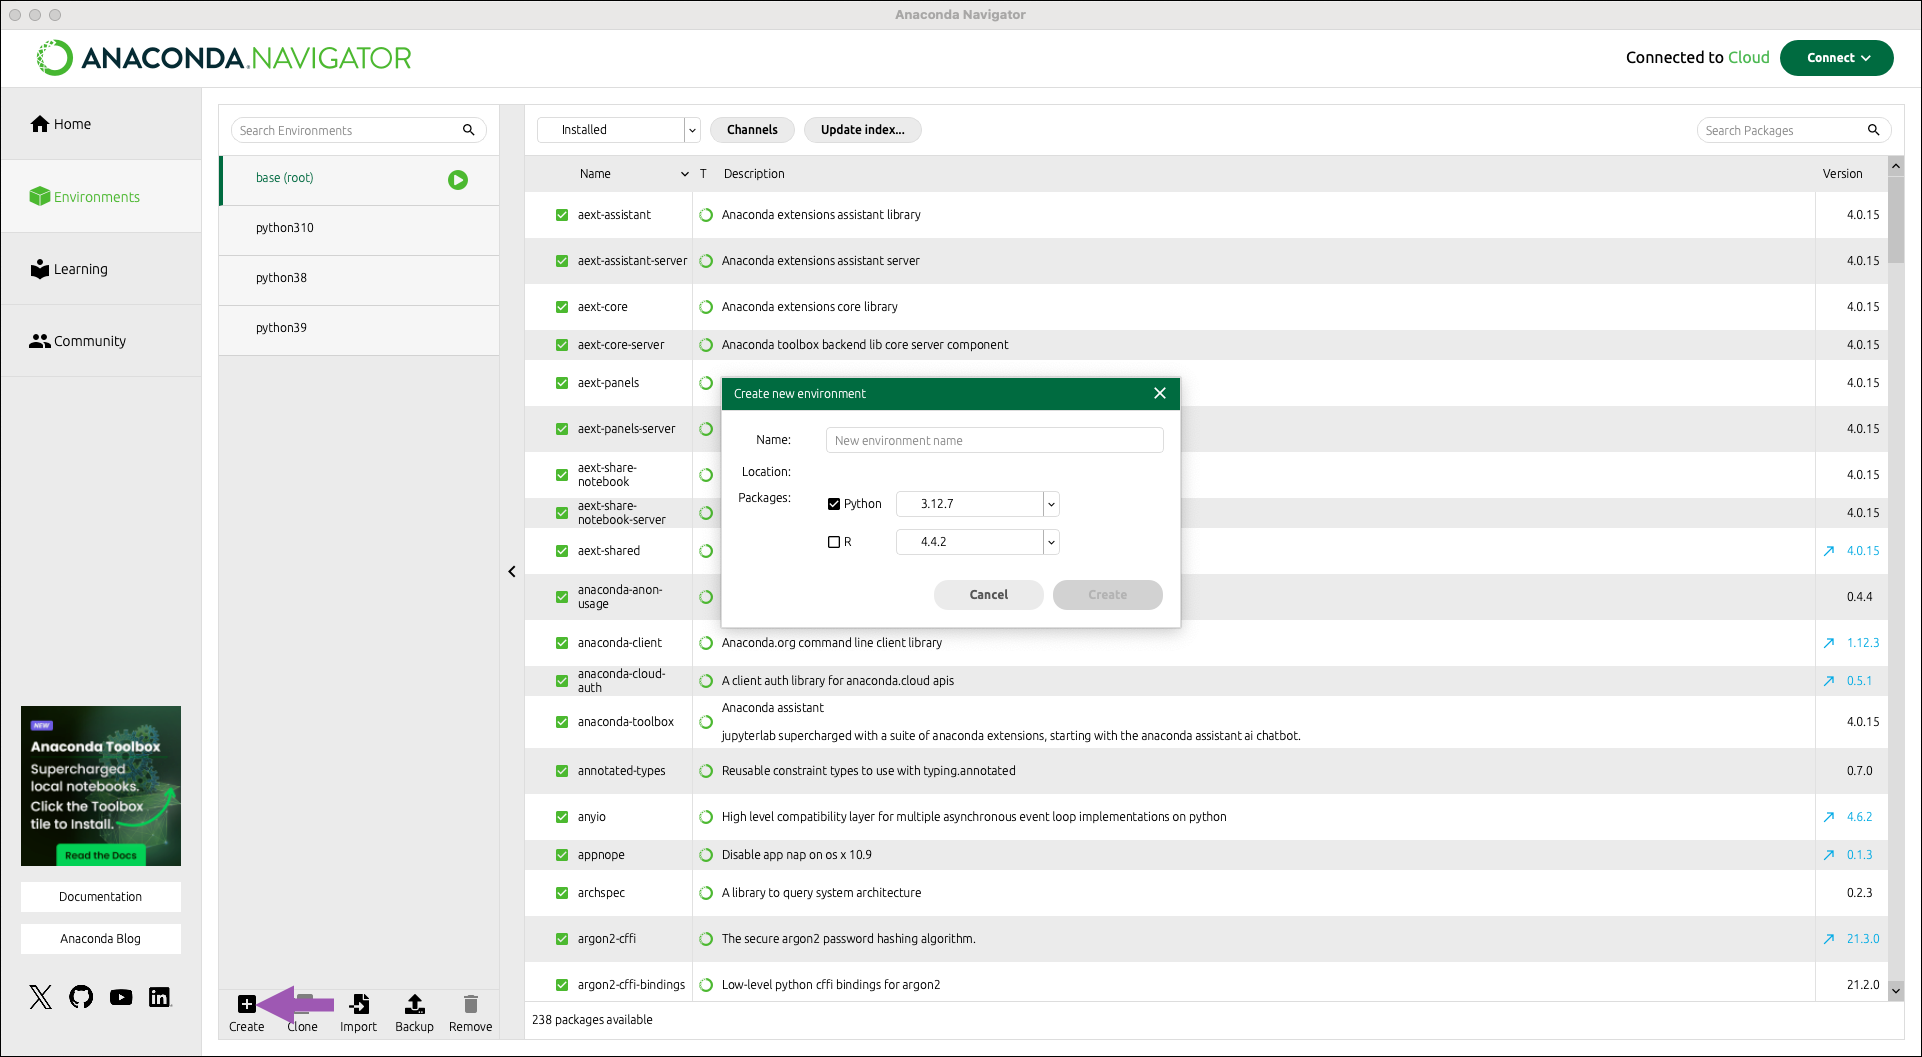Click the Search Environments magnifier icon
Screen dimensions: 1922x1057
point(469,130)
